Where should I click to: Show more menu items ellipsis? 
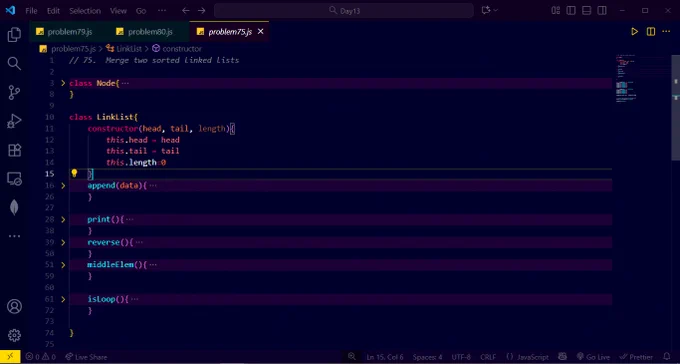tap(162, 10)
